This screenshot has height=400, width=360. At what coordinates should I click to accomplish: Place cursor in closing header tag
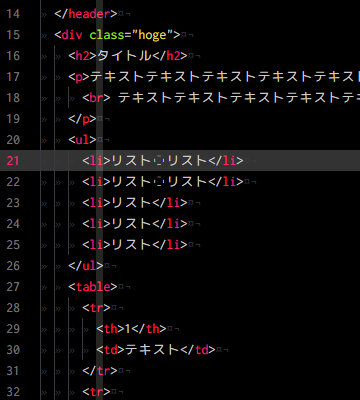coord(86,14)
